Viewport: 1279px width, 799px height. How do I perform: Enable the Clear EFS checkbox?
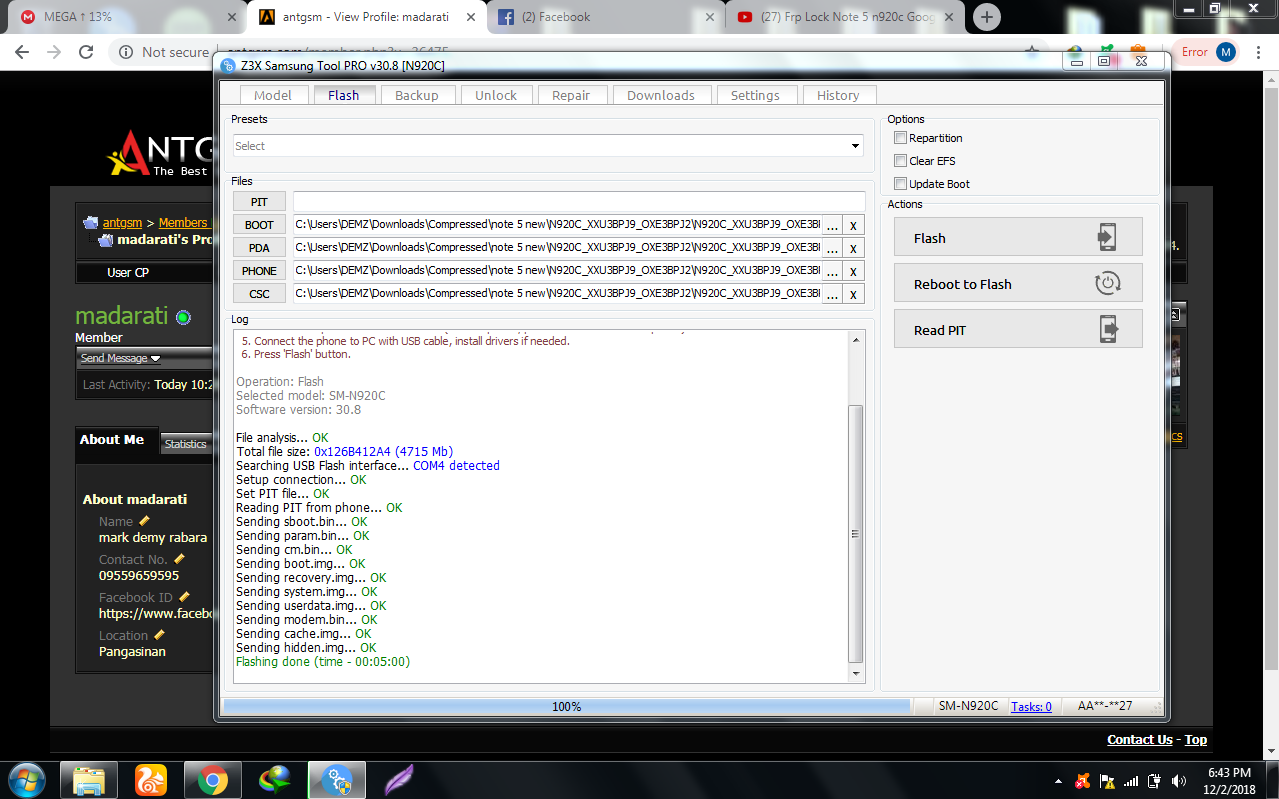pyautogui.click(x=900, y=161)
